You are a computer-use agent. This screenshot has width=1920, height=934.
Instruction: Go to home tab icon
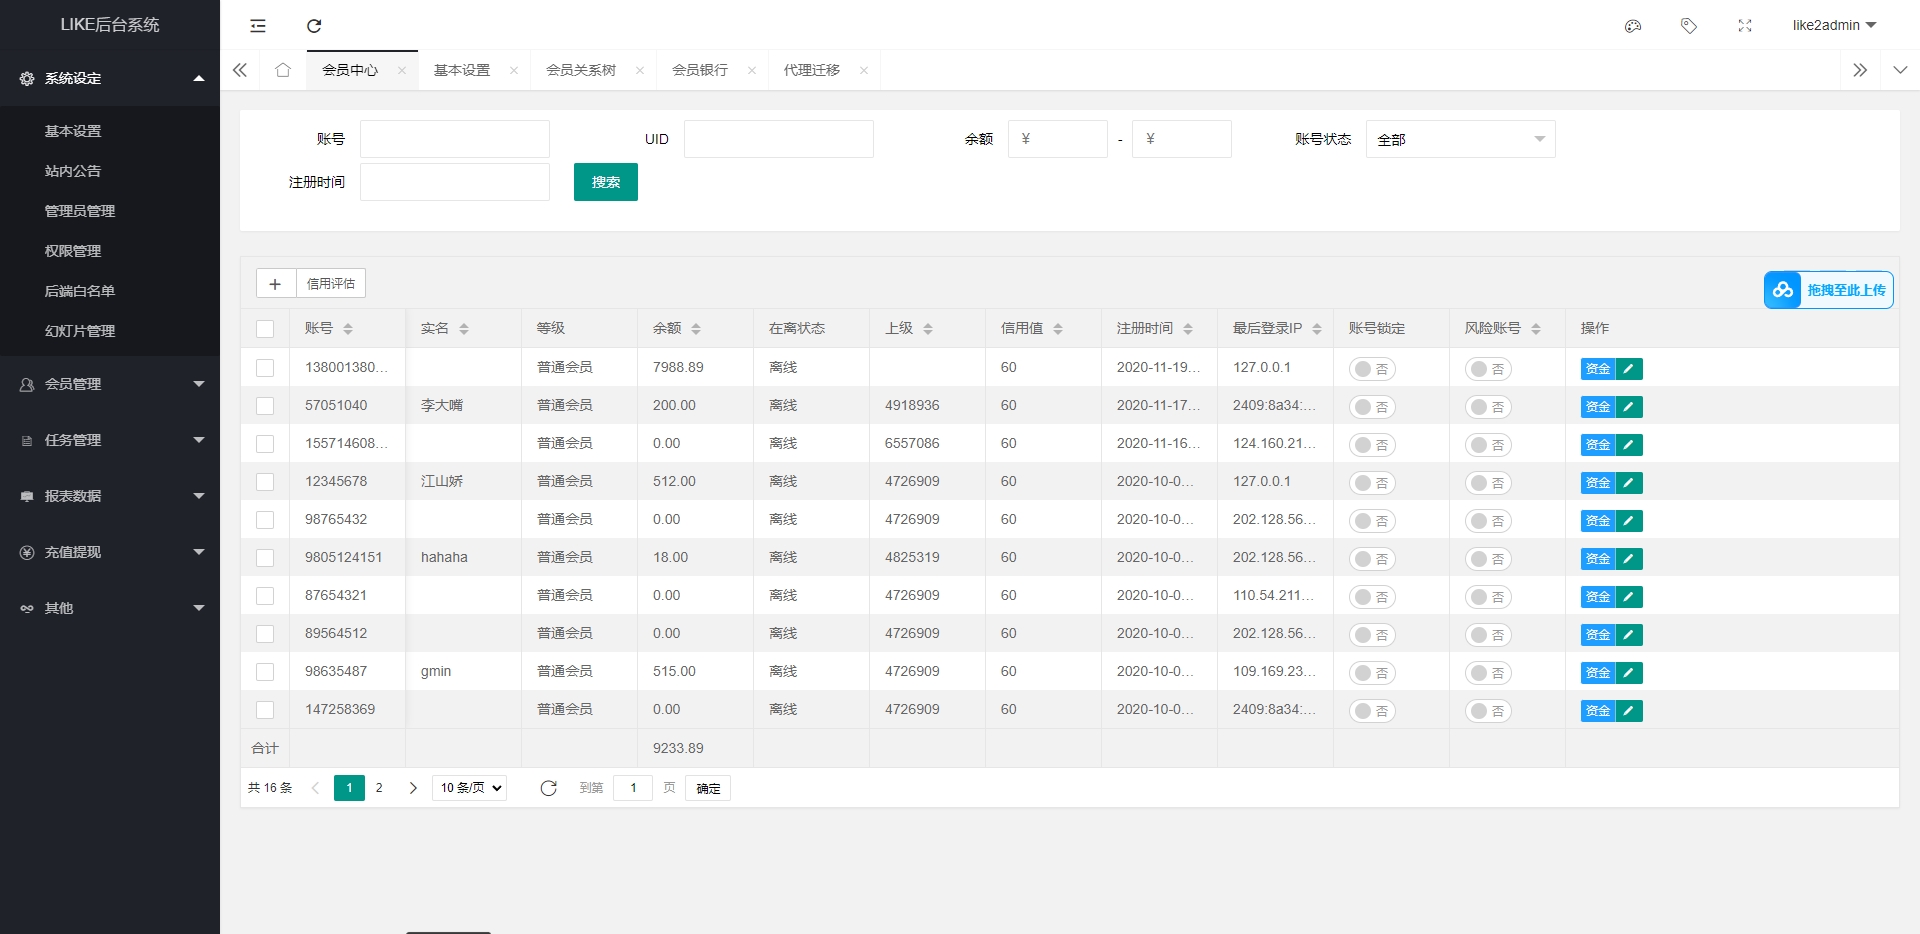click(283, 70)
